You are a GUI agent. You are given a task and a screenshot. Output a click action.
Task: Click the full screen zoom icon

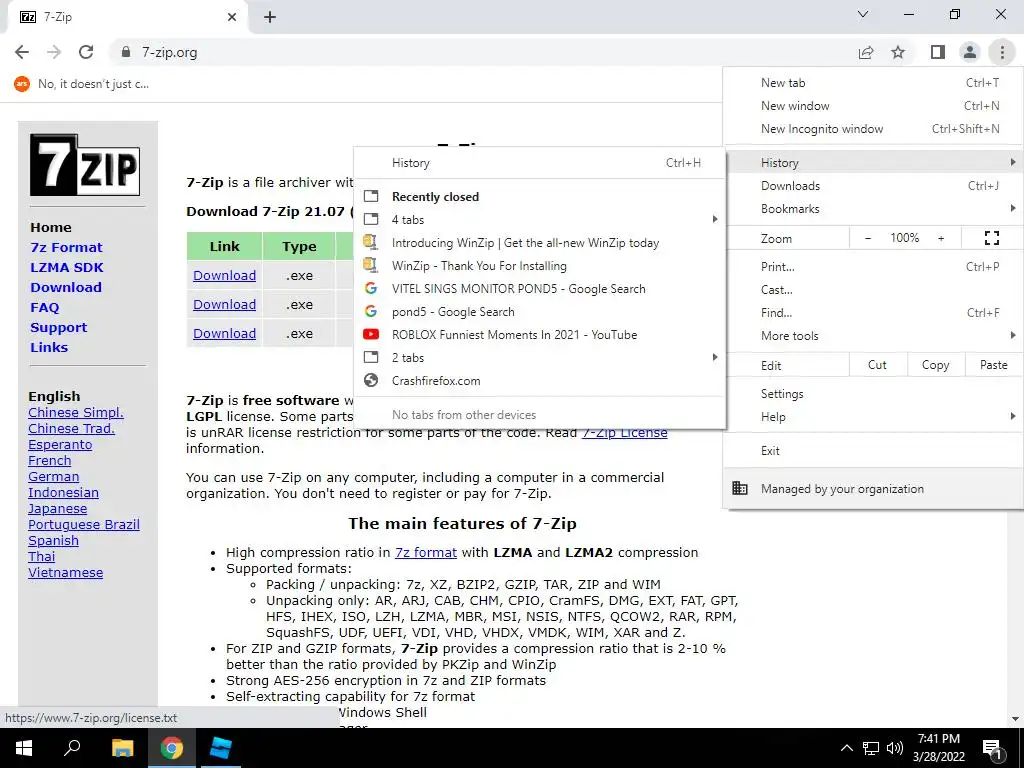point(991,238)
